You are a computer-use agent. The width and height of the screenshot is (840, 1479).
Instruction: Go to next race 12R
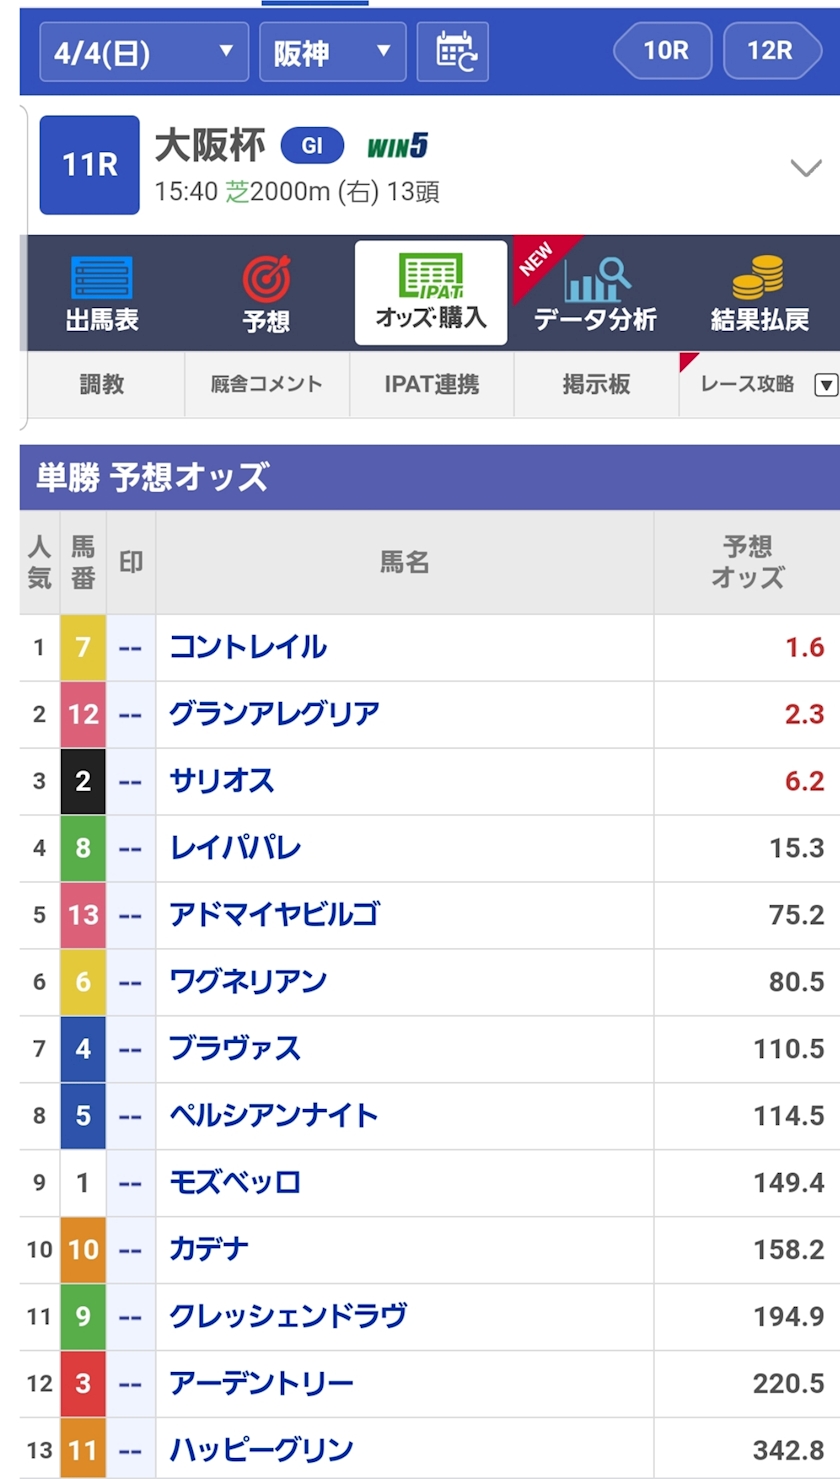[x=770, y=50]
